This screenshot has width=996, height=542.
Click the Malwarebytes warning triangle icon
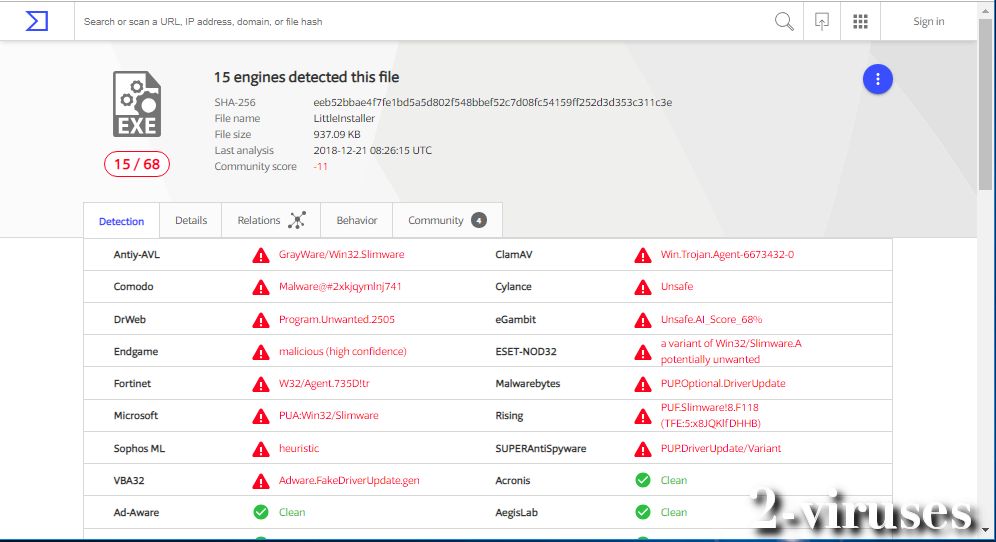coord(643,384)
